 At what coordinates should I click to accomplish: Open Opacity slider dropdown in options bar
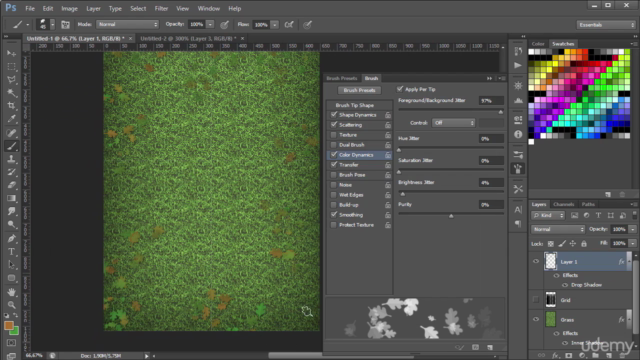[210, 24]
